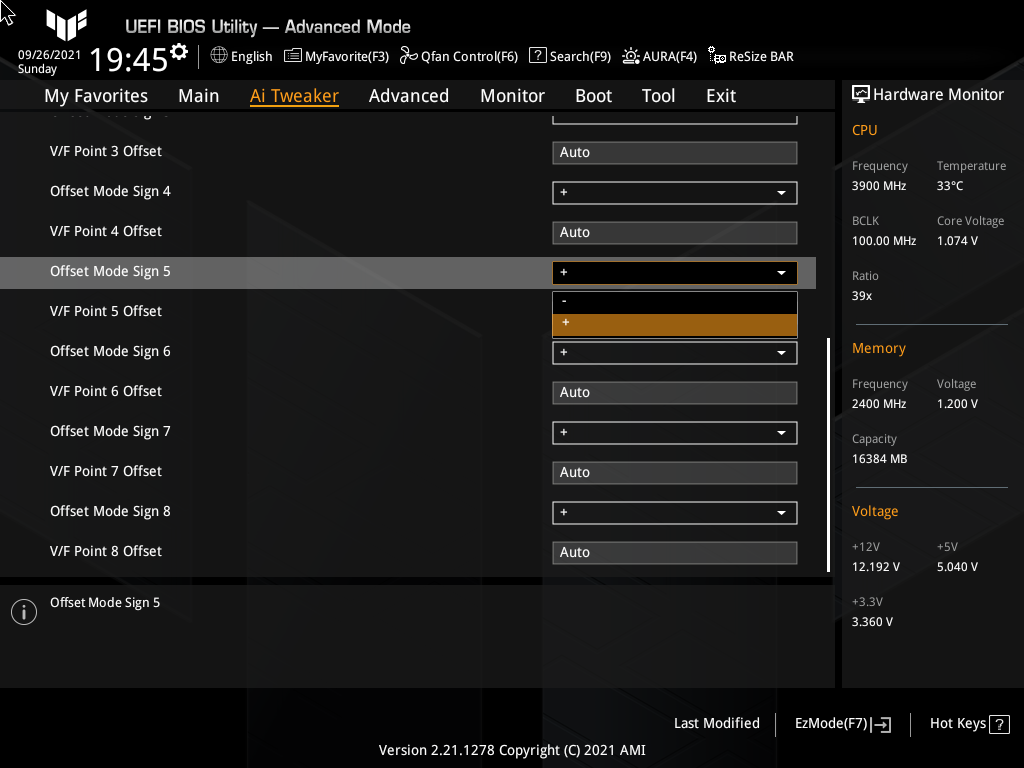Switch to the Boot tab
This screenshot has height=768, width=1024.
tap(593, 96)
